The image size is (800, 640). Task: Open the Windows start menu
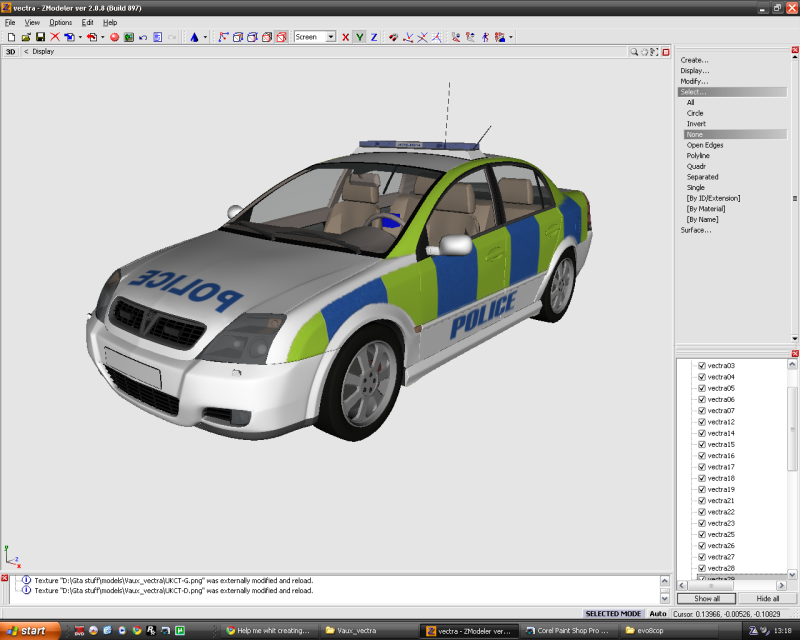coord(30,631)
